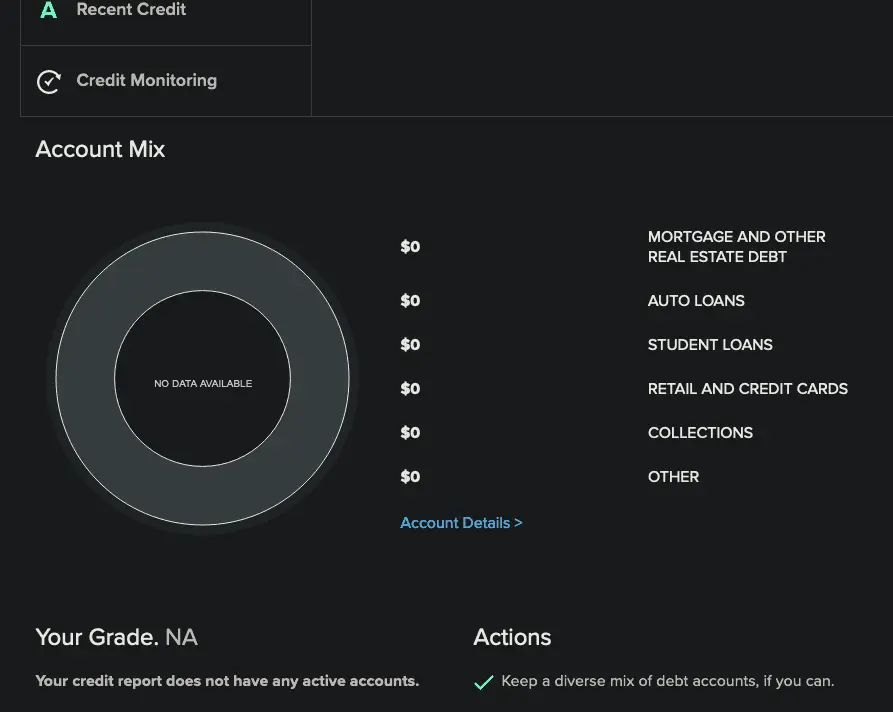Select the Auto Loans category label
Viewport: 893px width, 712px height.
tap(696, 301)
